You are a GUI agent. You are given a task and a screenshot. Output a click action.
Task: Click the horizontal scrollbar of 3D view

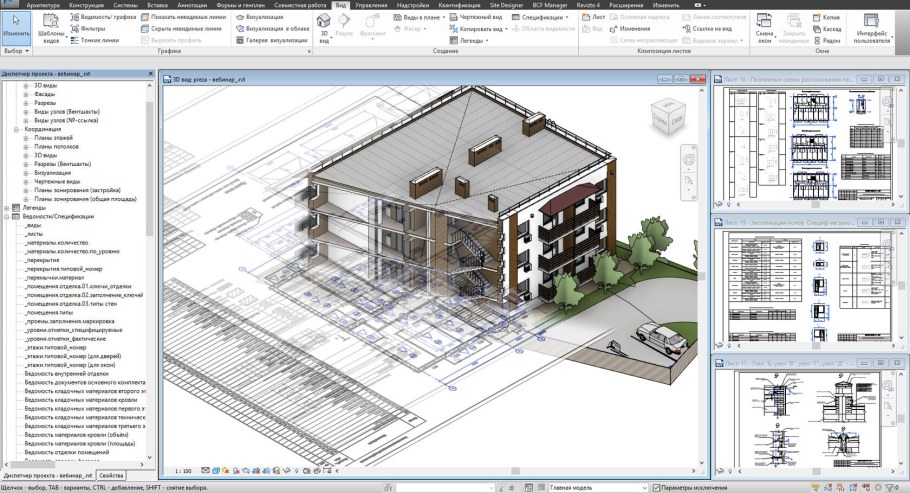[515, 471]
